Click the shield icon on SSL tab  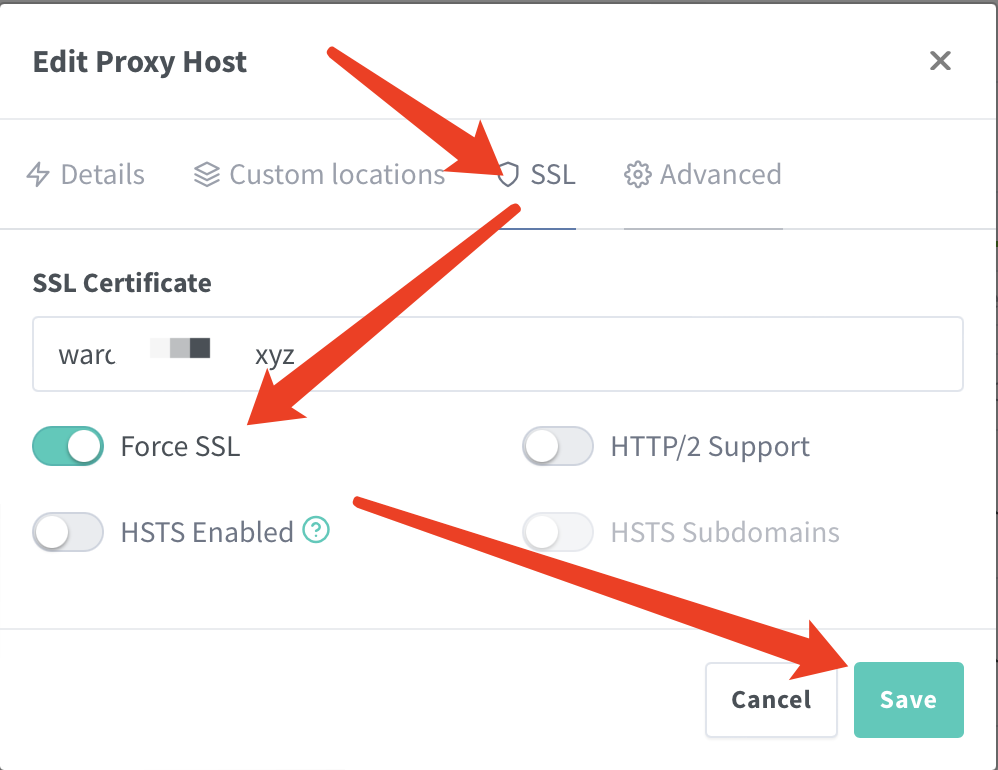509,174
